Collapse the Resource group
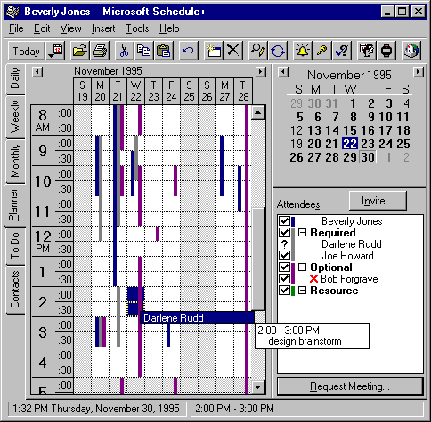Viewport: 431px width, 422px height. [302, 290]
